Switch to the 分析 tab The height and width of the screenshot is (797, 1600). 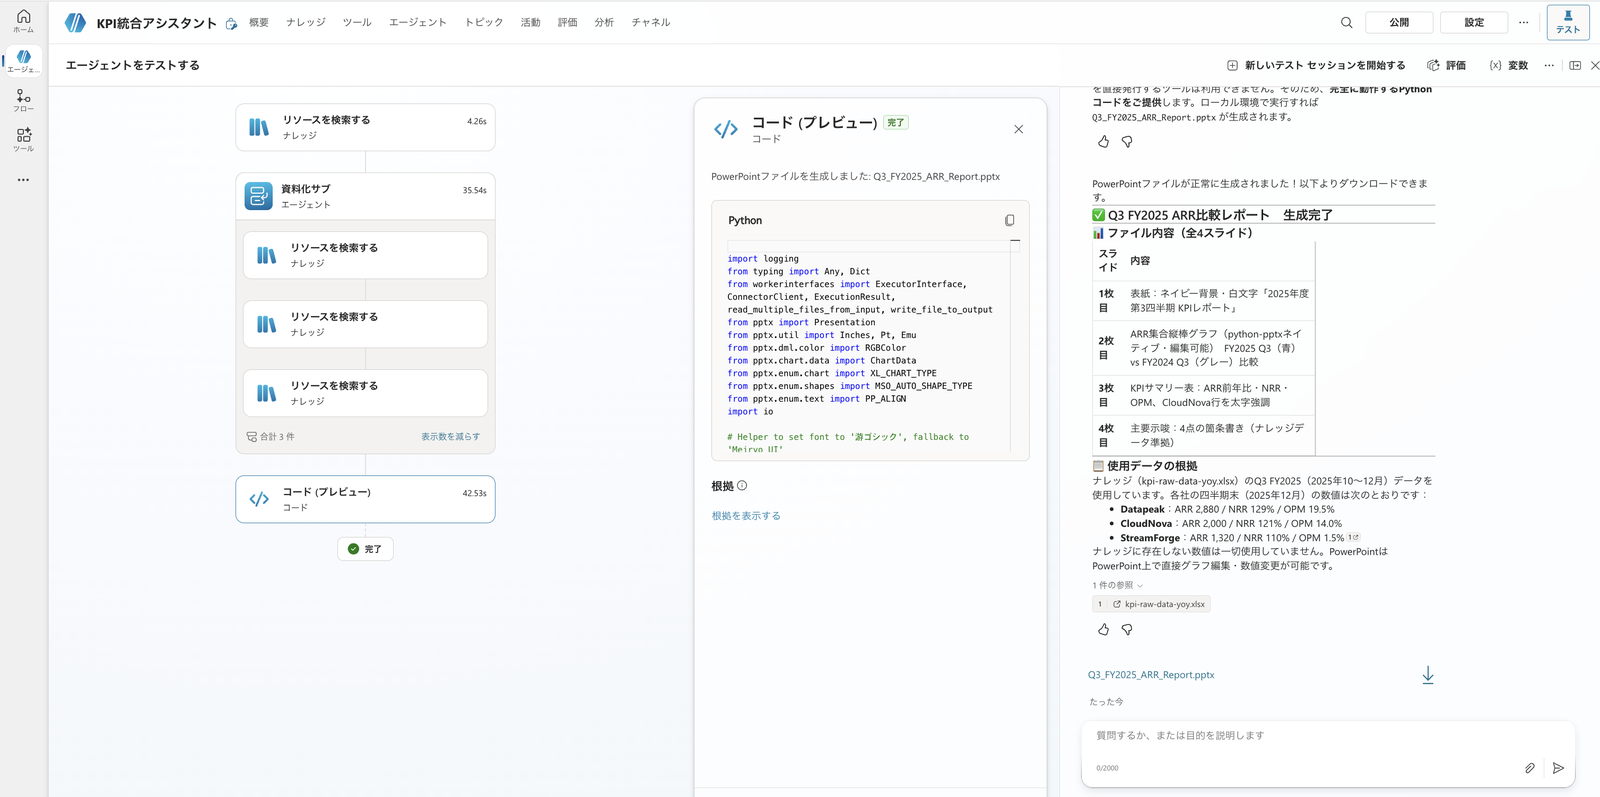pyautogui.click(x=604, y=22)
